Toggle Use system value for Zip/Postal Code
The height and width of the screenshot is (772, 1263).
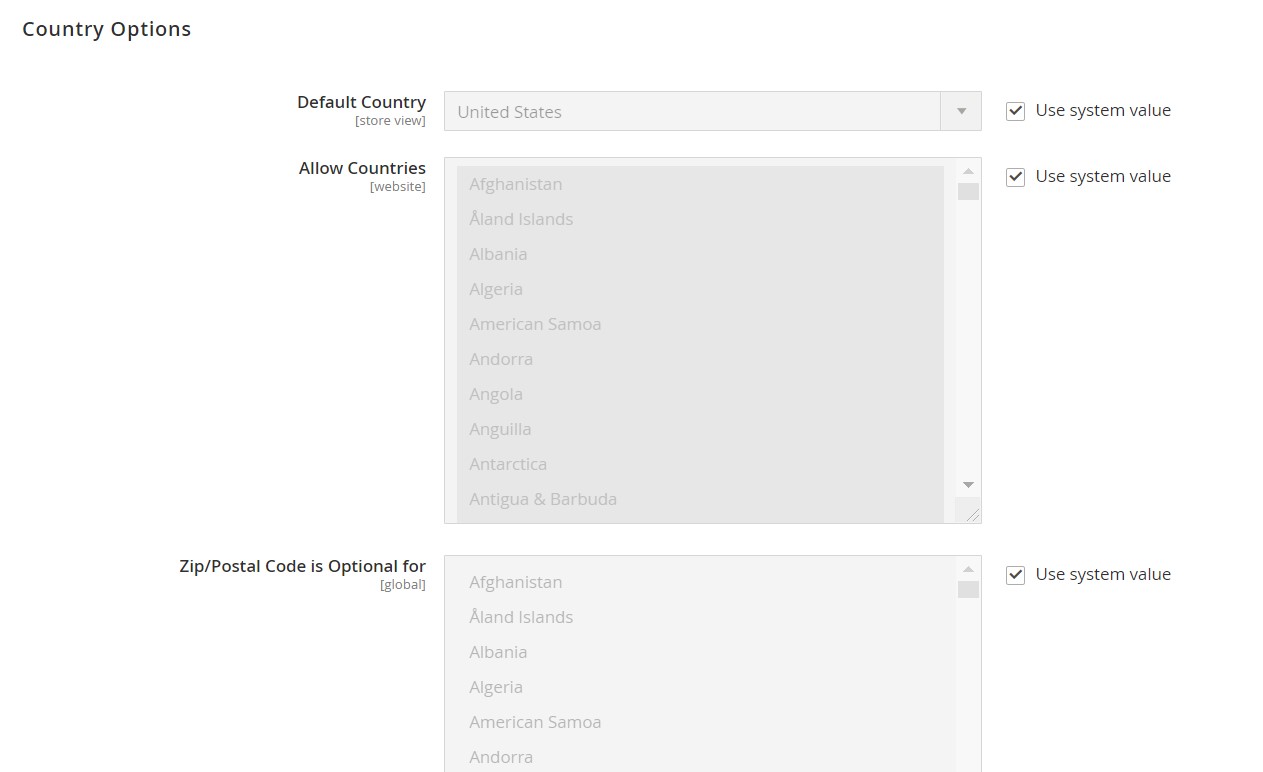coord(1016,575)
